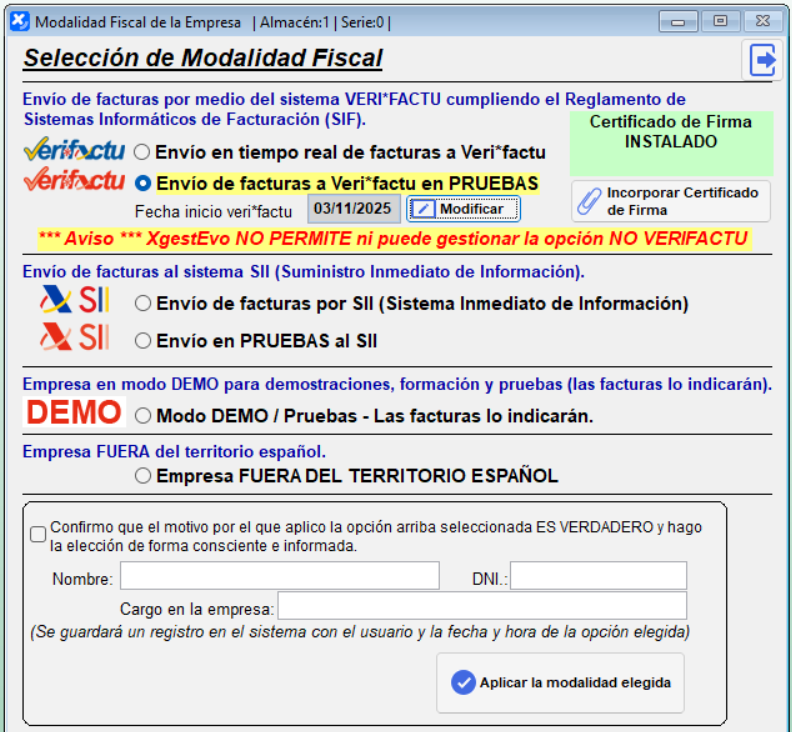Click the Fecha inicio veri*factu label
This screenshot has width=792, height=732.
[x=213, y=212]
